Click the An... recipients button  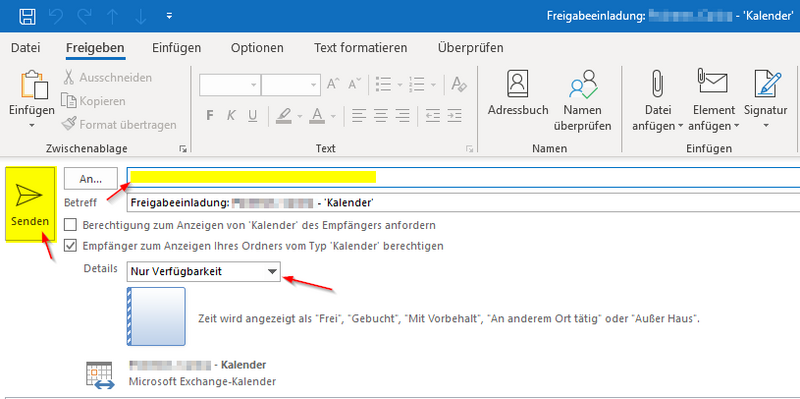[x=91, y=179]
